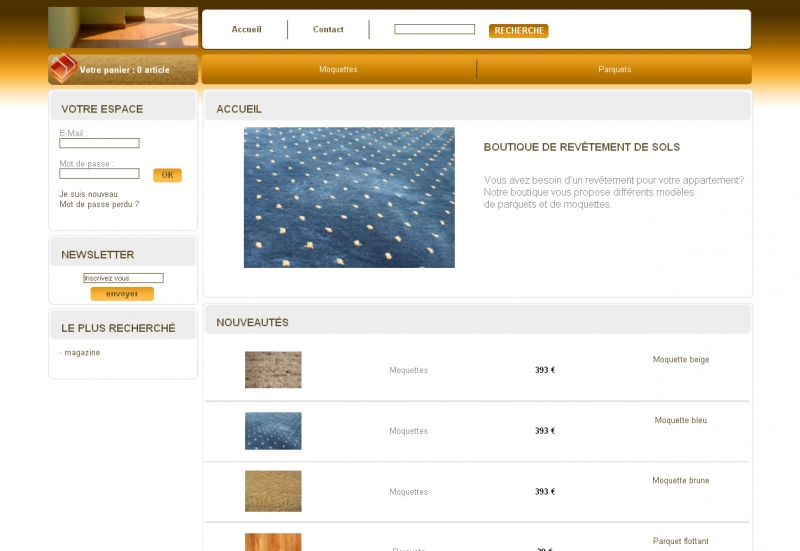
Task: Click the VOTRE ESPACE panel heading
Action: pos(102,109)
